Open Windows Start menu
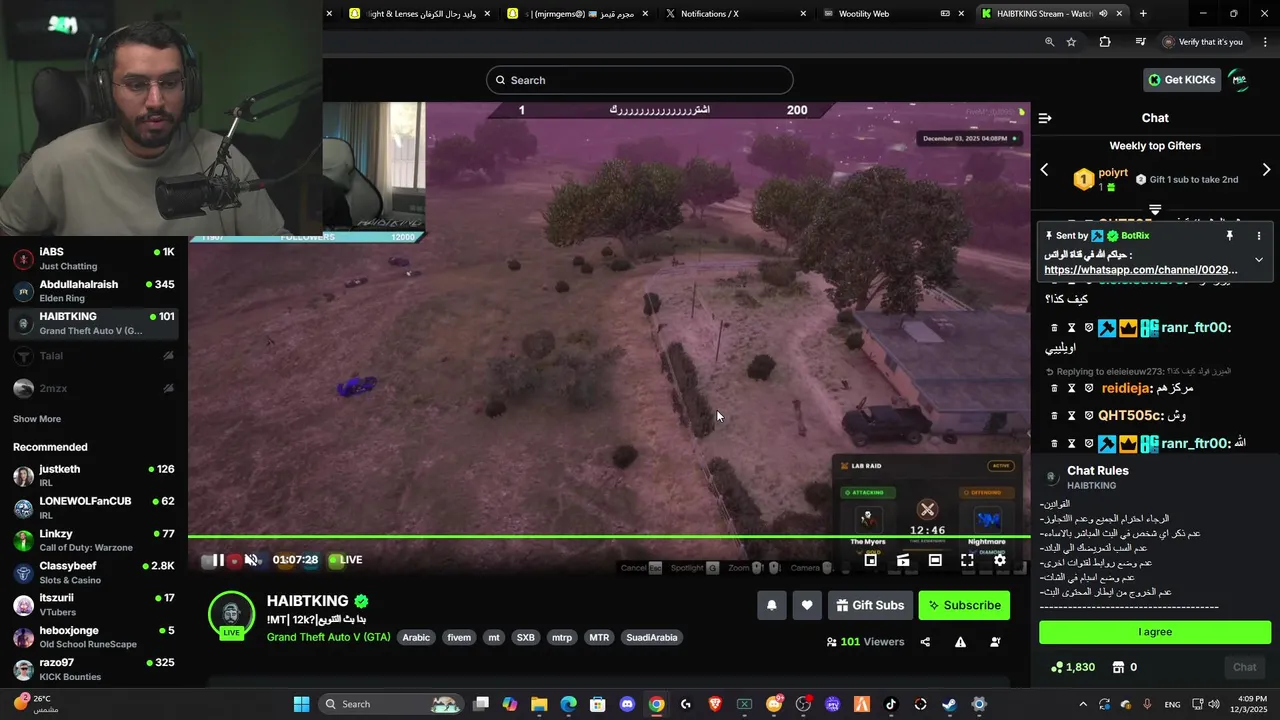This screenshot has height=720, width=1280. 301,704
